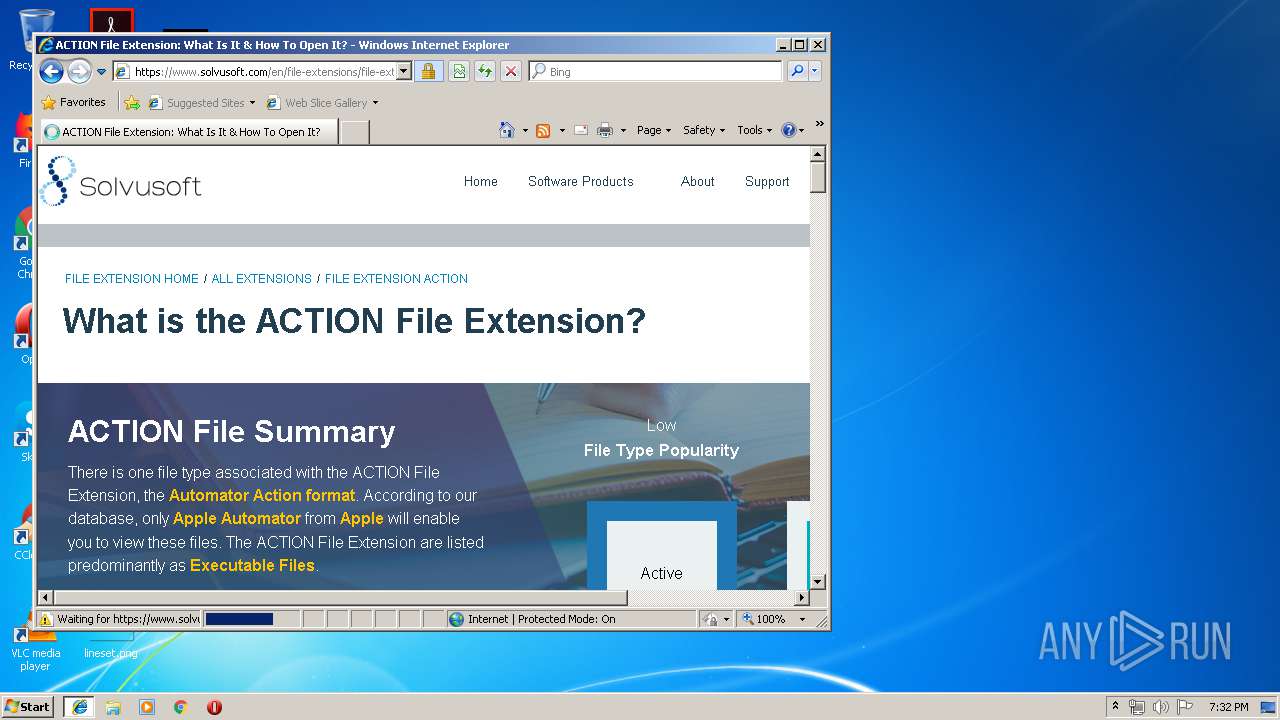Expand command bar overflow chevron

819,125
